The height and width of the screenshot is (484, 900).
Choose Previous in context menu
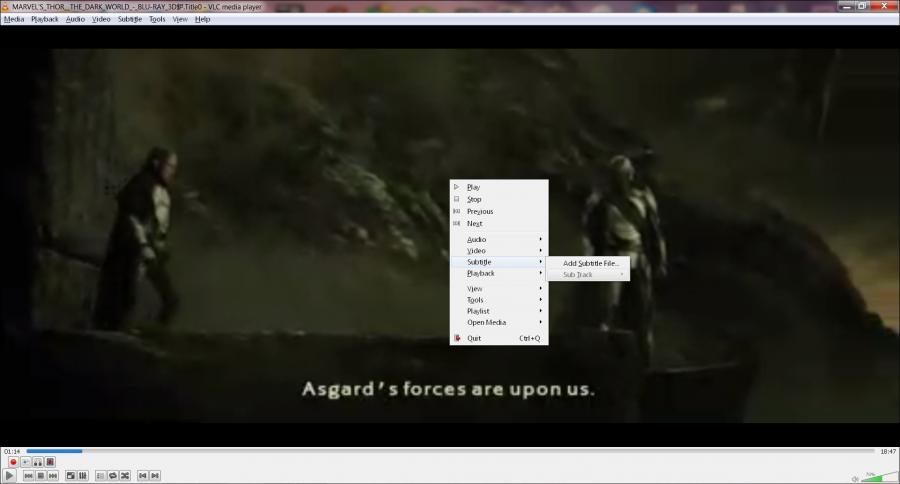[x=499, y=211]
